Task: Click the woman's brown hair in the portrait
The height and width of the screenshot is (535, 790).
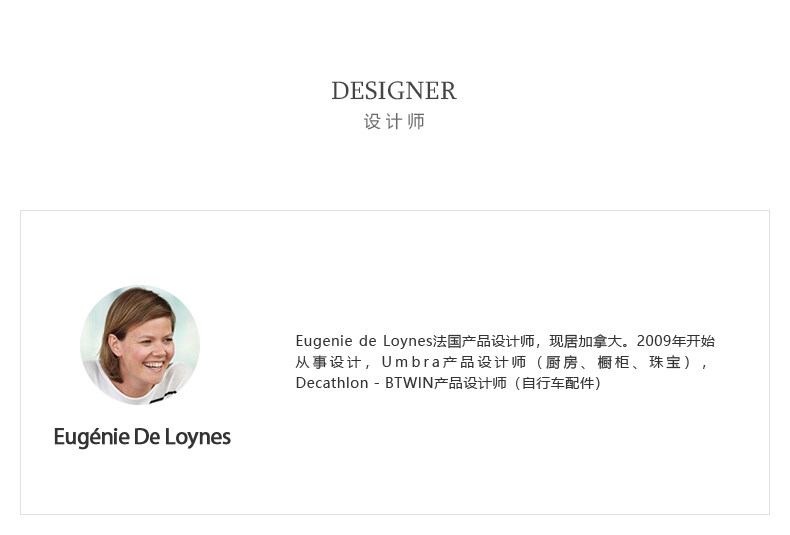Action: point(131,312)
